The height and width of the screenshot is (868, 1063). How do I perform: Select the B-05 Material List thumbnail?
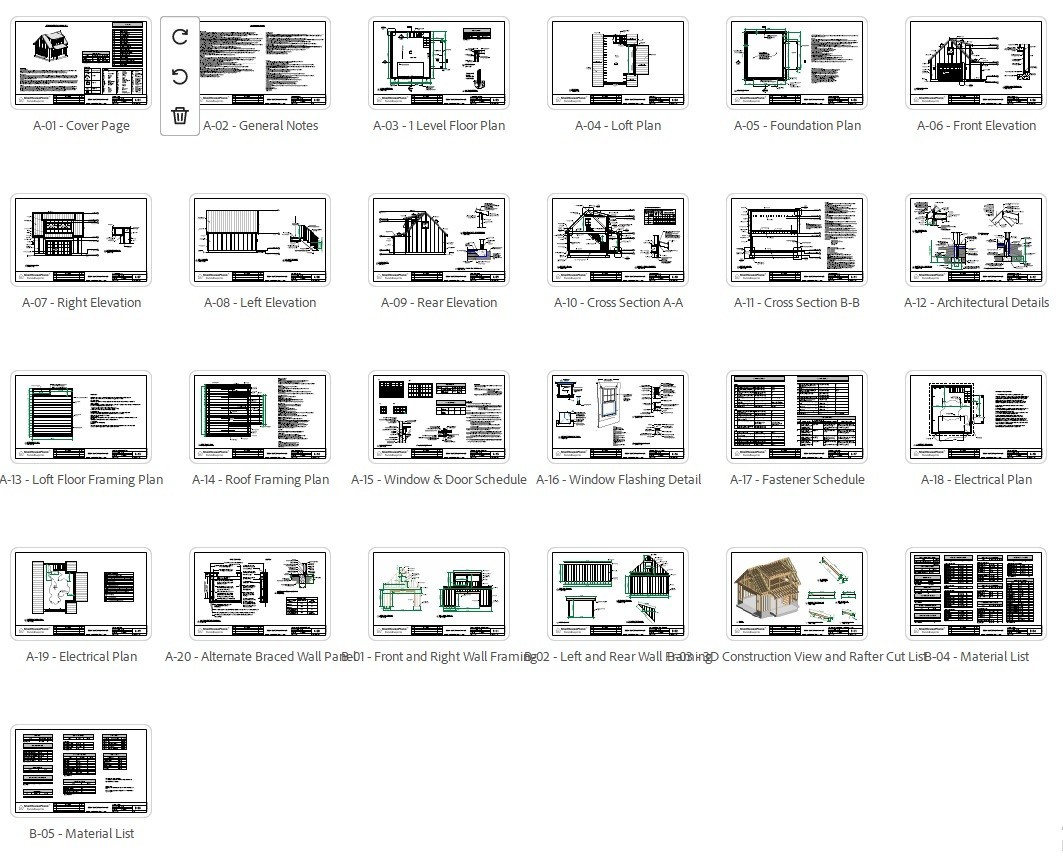pyautogui.click(x=81, y=771)
